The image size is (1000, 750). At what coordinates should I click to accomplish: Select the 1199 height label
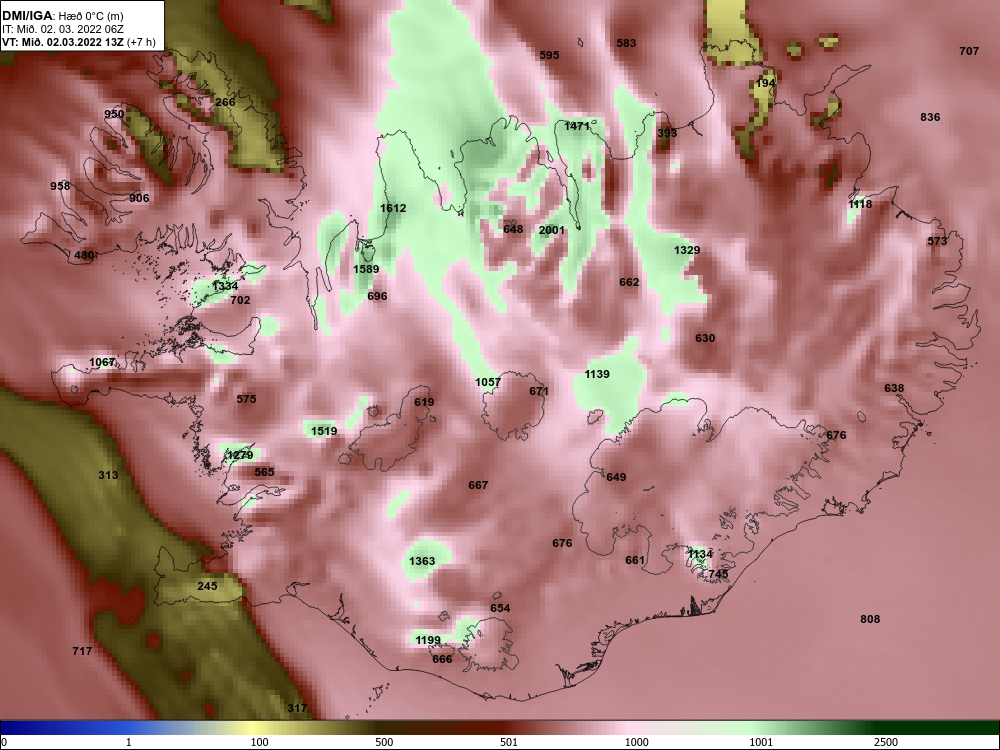428,640
